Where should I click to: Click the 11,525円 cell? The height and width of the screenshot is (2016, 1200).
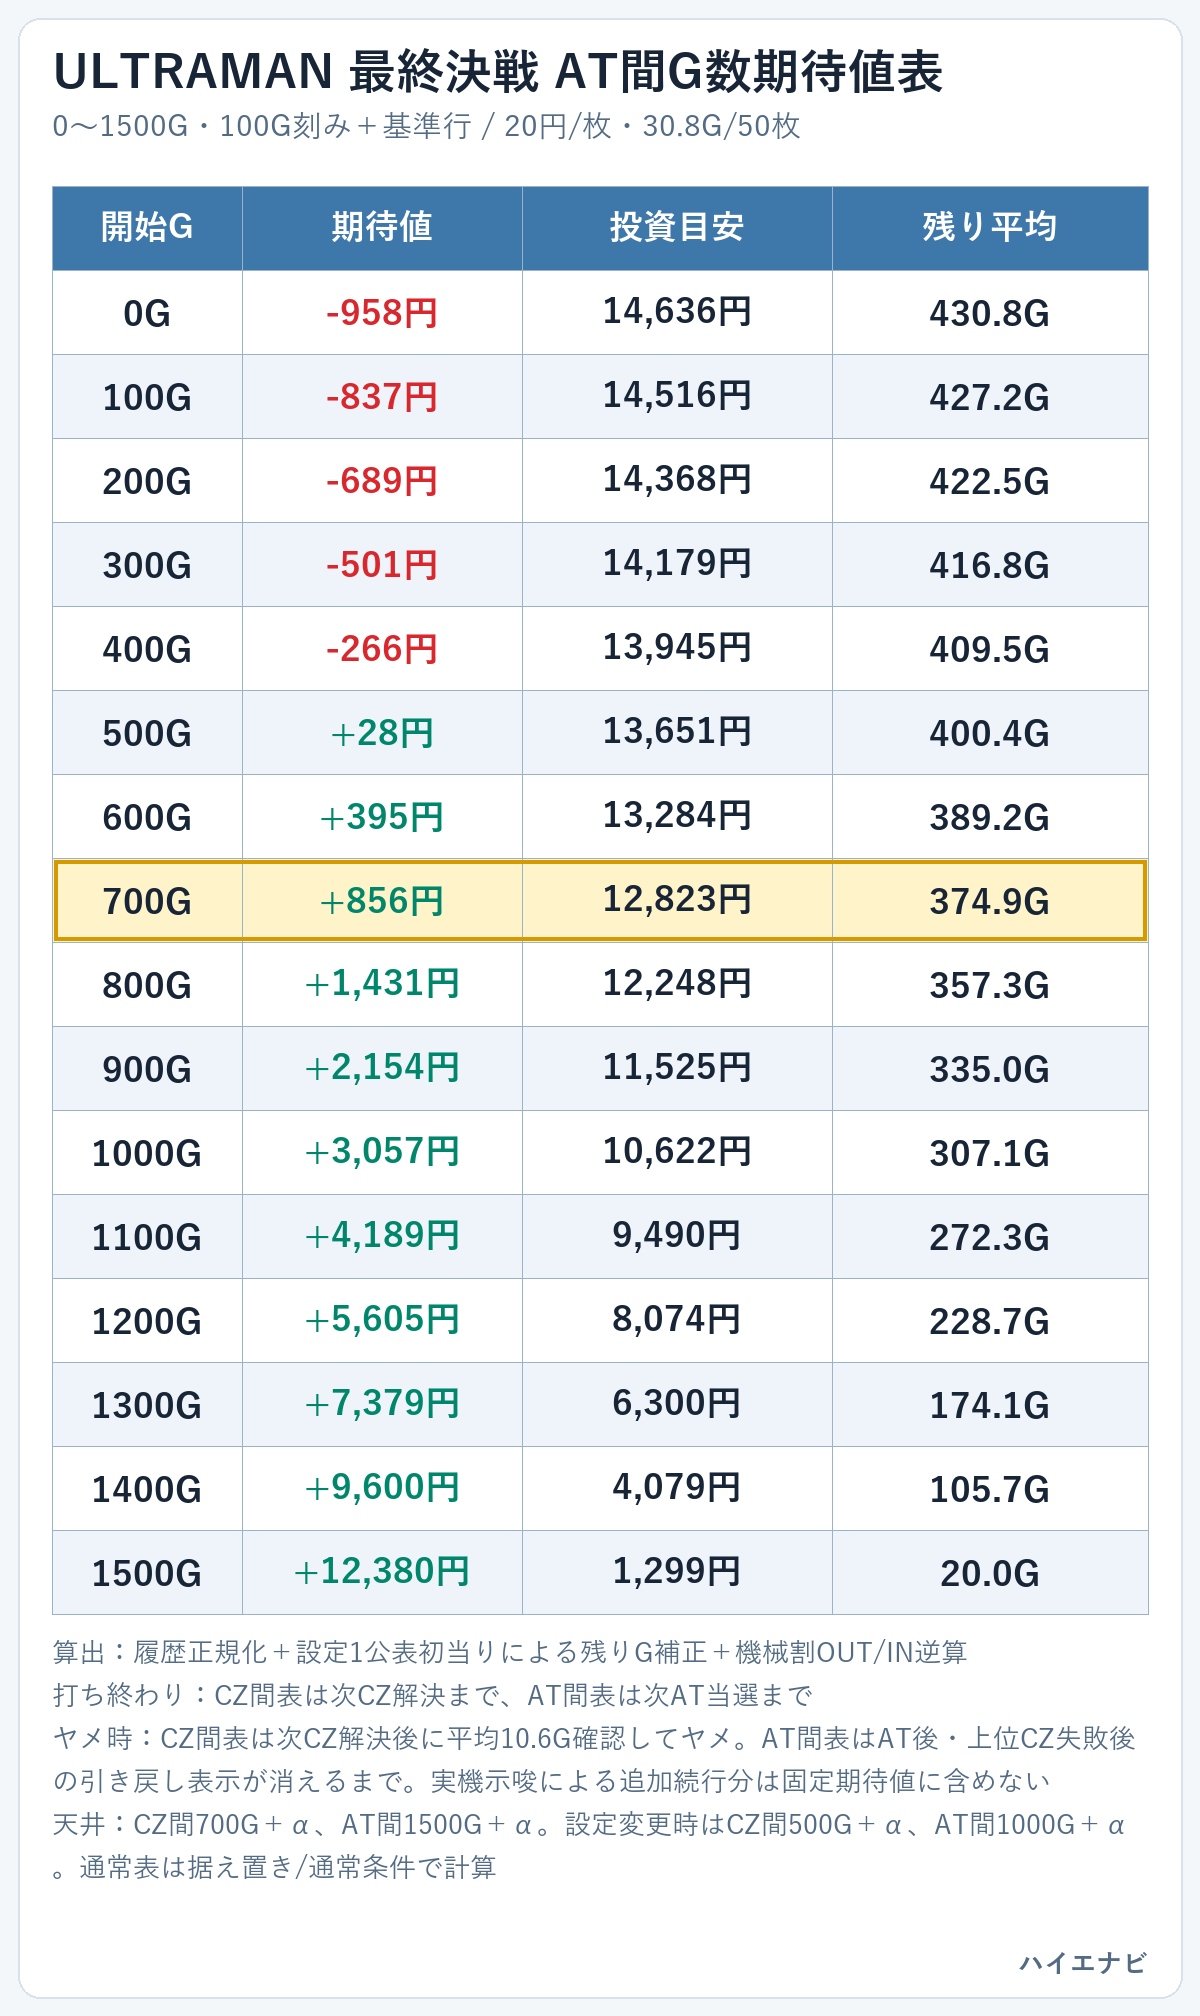tap(677, 1069)
